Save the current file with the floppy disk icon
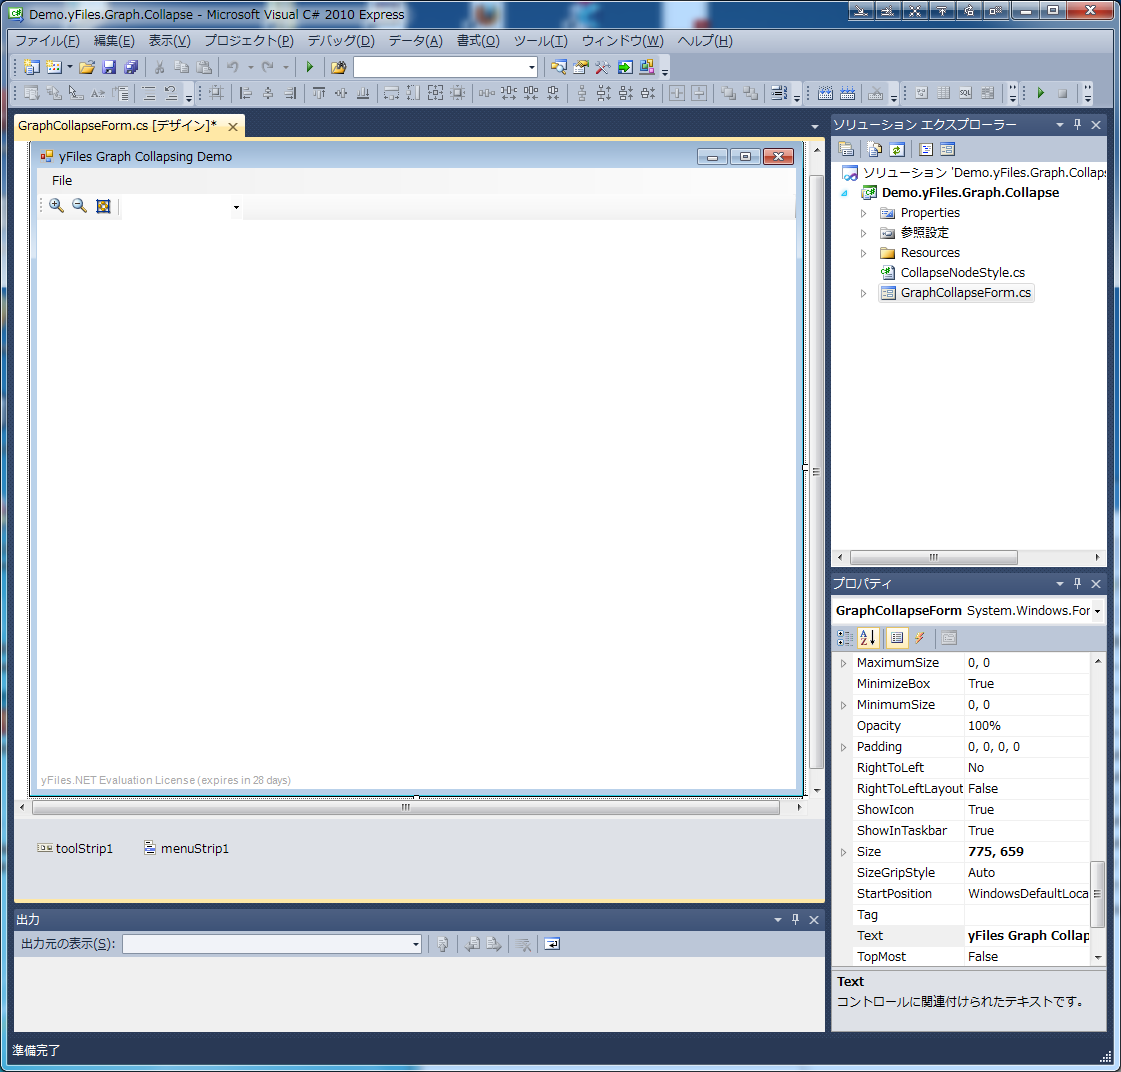Screen dimensions: 1121x1072 109,67
